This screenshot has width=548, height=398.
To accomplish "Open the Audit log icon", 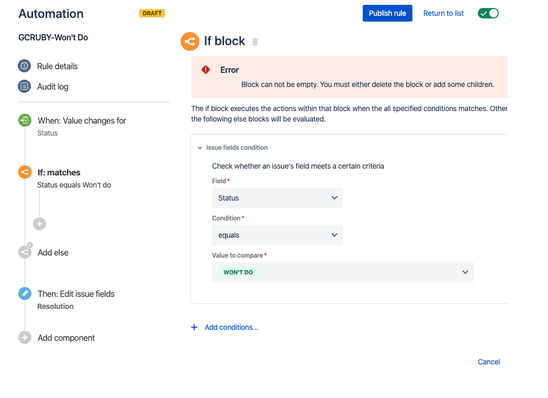I will pyautogui.click(x=24, y=86).
